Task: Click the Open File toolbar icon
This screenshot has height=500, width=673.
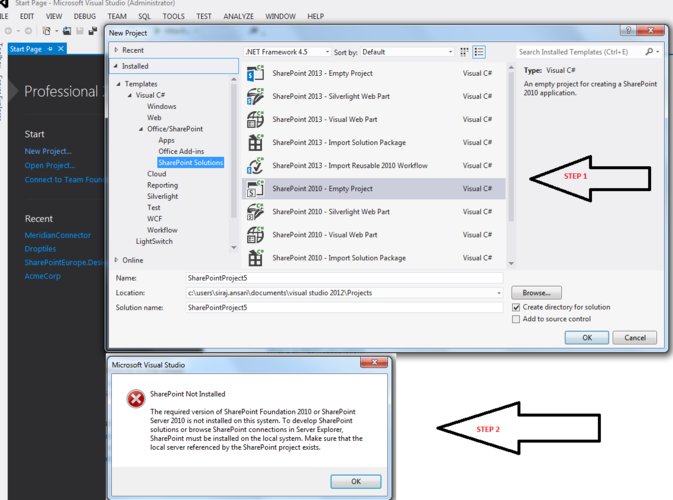Action: tap(67, 31)
